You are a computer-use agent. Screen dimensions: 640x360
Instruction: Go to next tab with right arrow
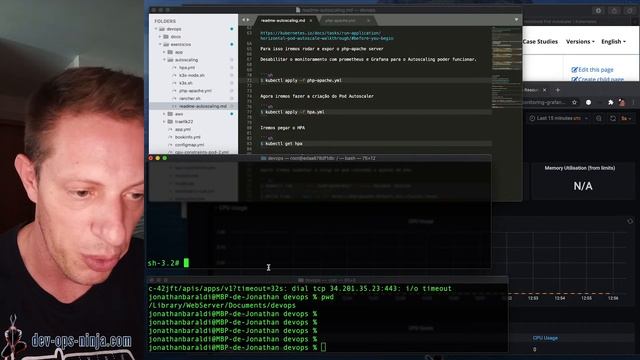tap(248, 20)
